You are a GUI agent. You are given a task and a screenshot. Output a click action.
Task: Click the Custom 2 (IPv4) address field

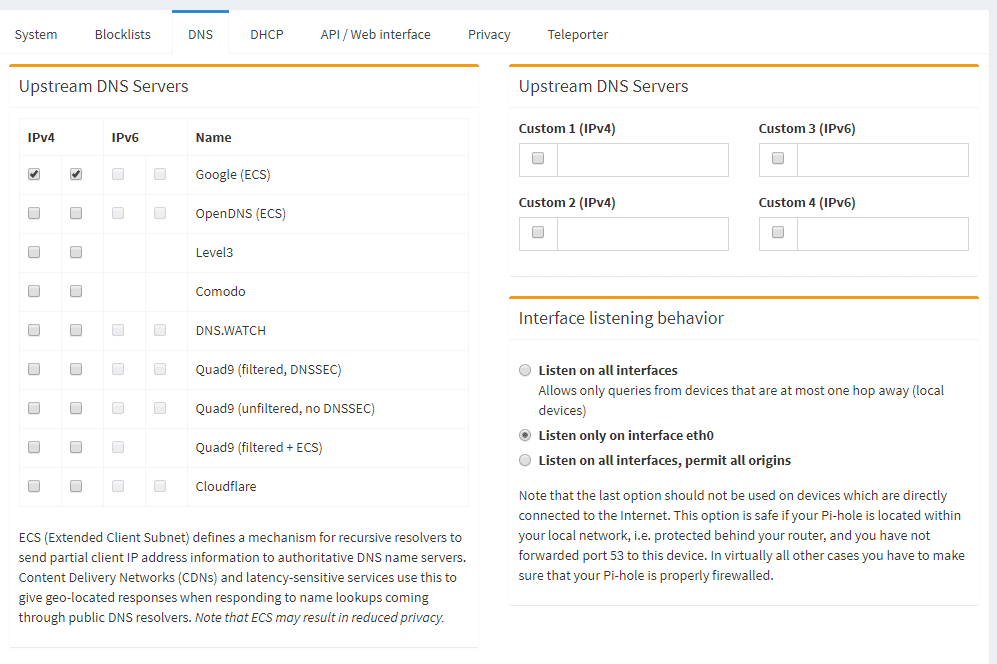pos(642,234)
